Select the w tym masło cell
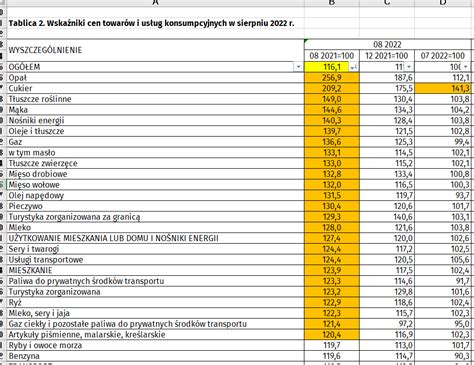Image resolution: width=474 pixels, height=365 pixels. tap(155, 153)
